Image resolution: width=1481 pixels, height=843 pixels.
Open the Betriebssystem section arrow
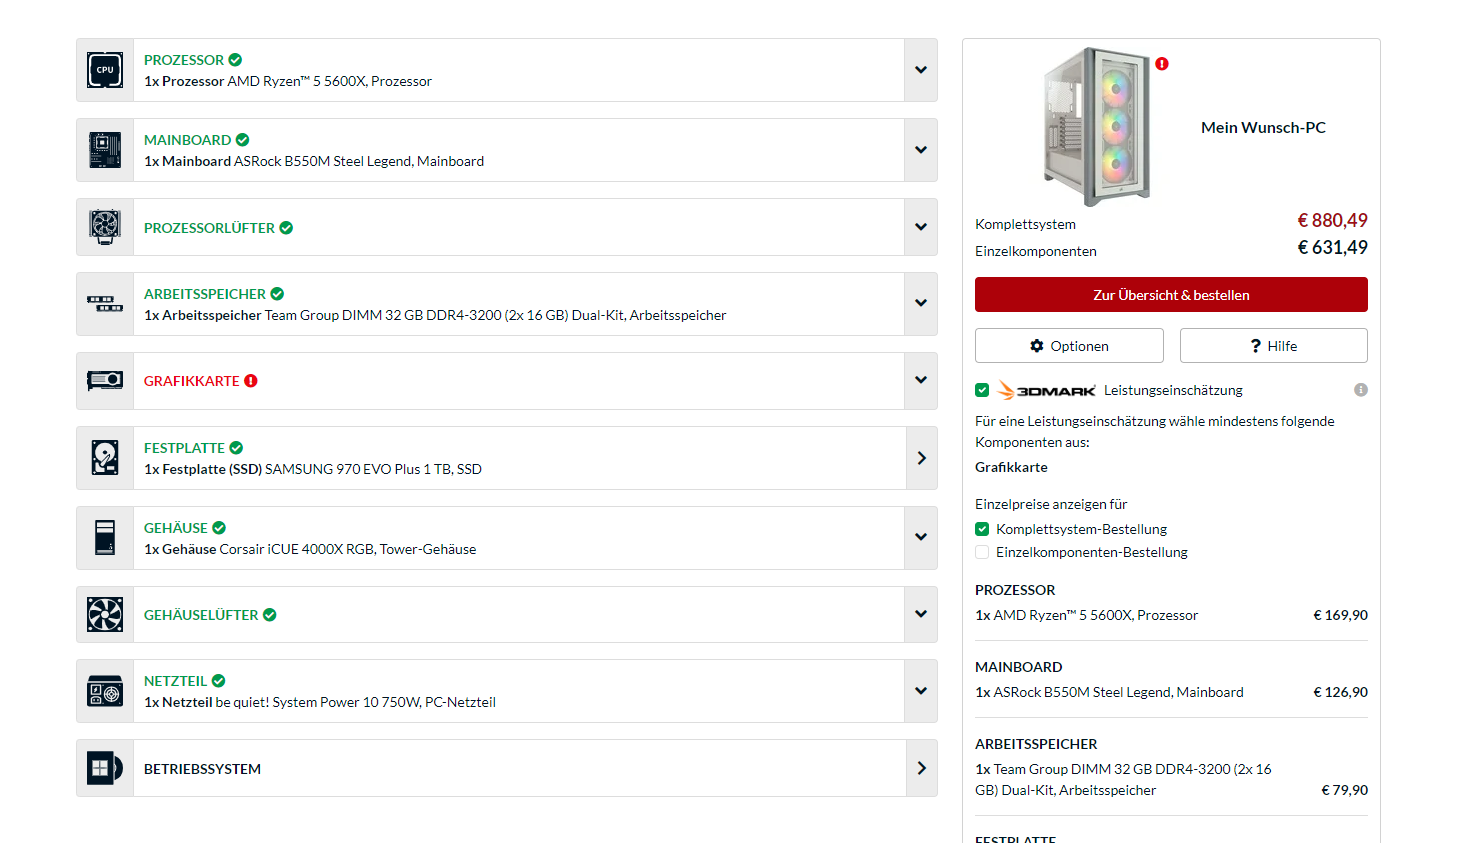921,768
